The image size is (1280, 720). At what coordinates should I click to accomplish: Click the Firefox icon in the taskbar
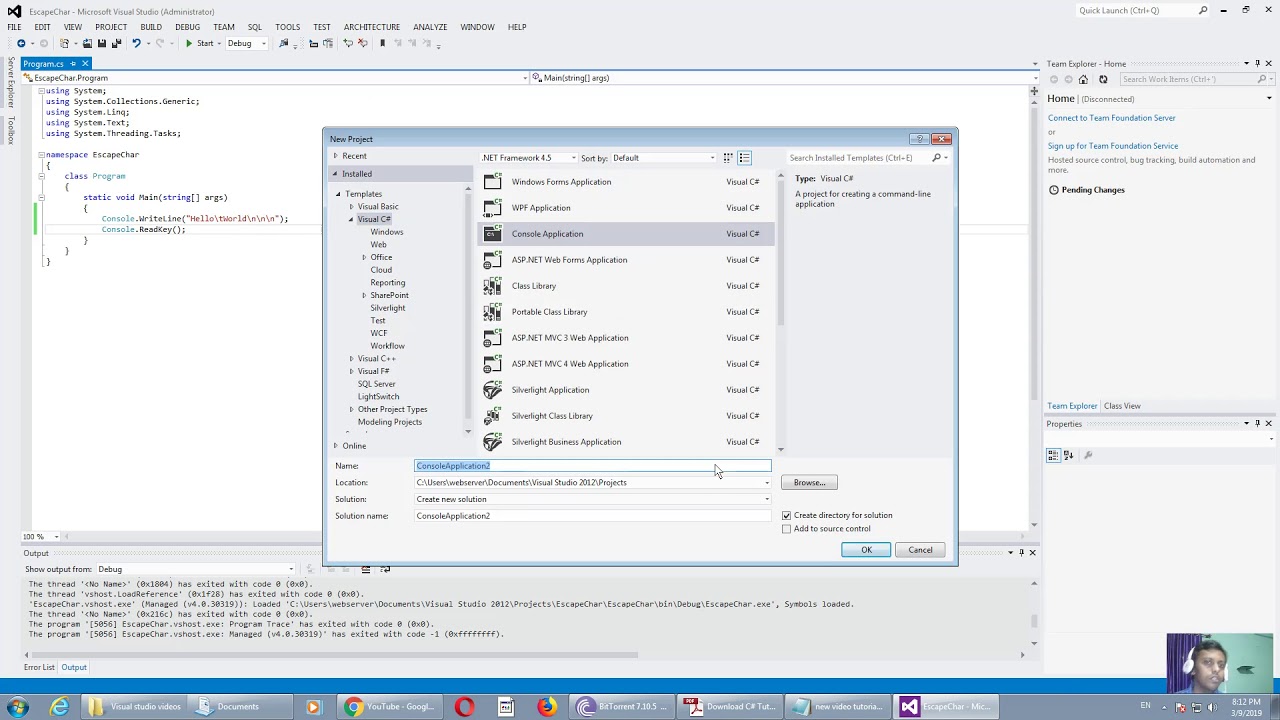(x=546, y=707)
